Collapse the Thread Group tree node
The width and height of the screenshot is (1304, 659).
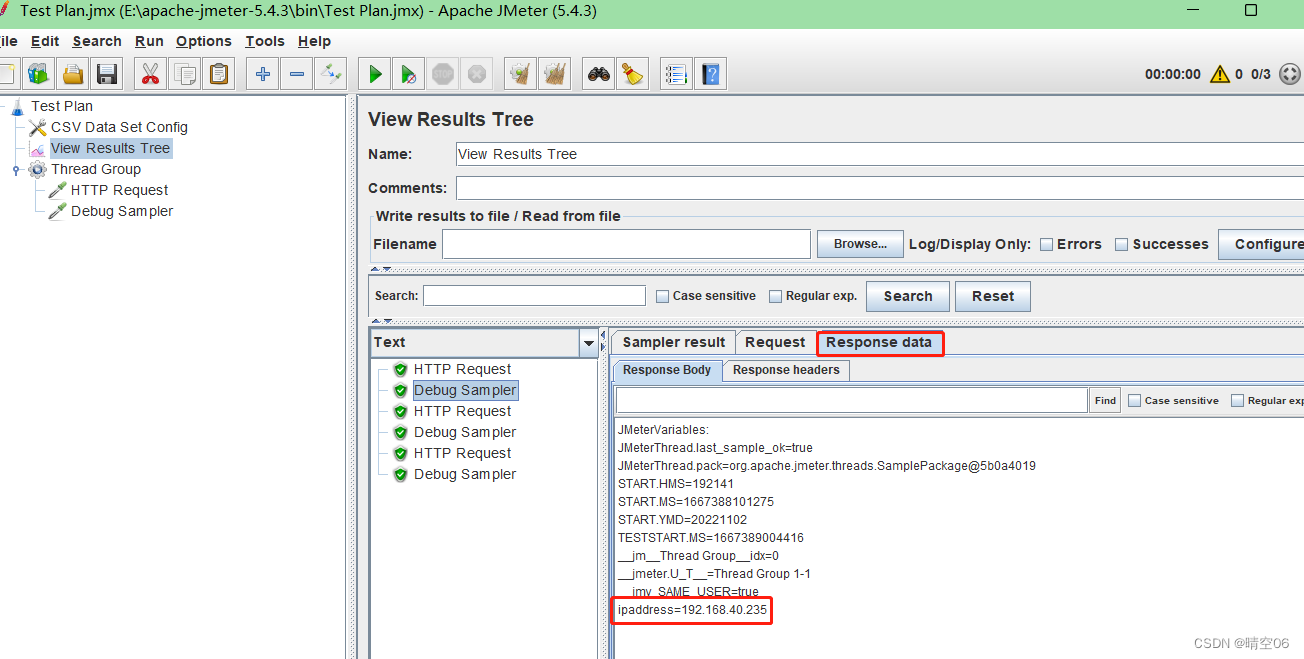click(x=16, y=170)
